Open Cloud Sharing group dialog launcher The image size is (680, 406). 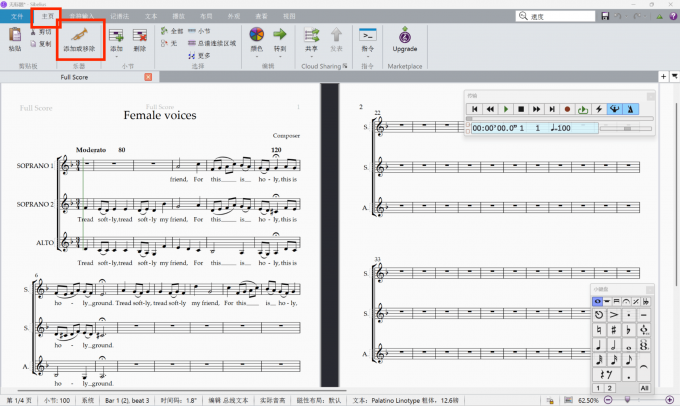[x=345, y=66]
